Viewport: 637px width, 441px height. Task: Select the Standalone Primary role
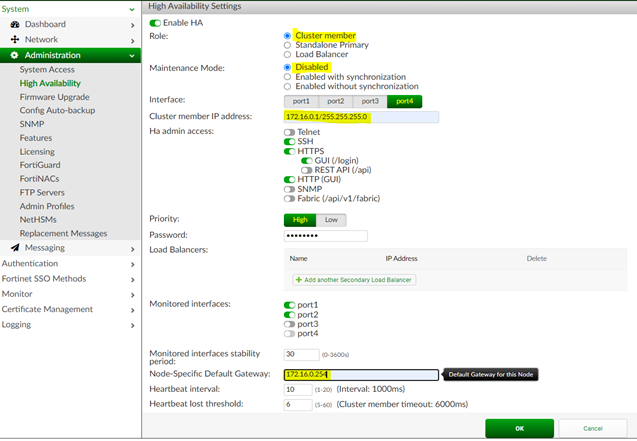(289, 45)
